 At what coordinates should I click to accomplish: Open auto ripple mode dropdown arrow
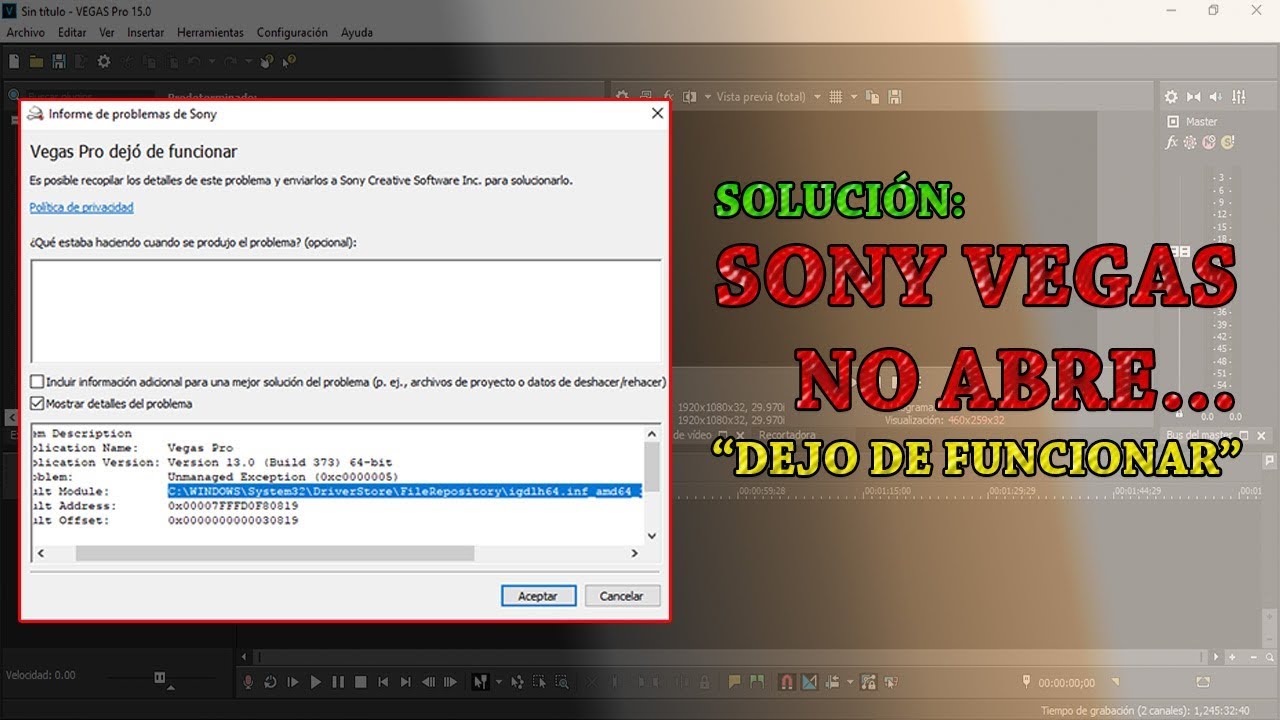[850, 682]
